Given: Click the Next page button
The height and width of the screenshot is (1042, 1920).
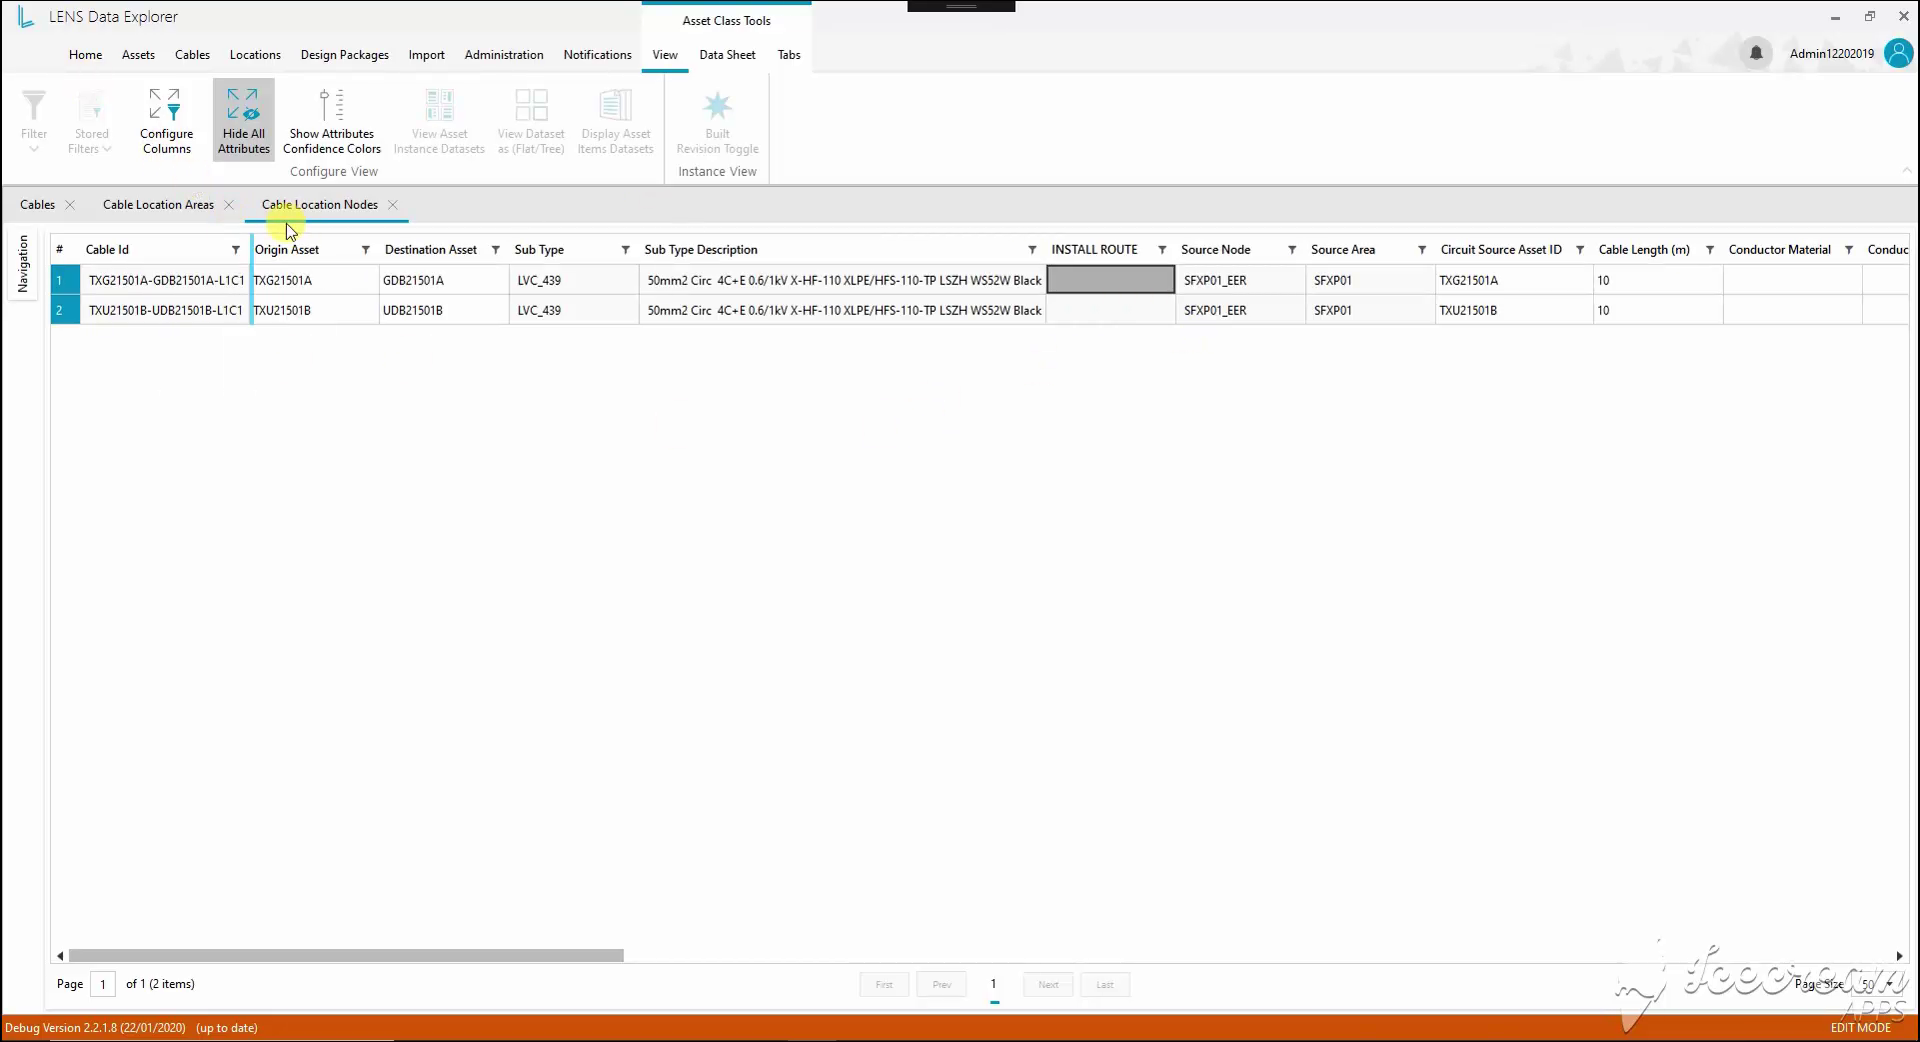Looking at the screenshot, I should [1048, 985].
